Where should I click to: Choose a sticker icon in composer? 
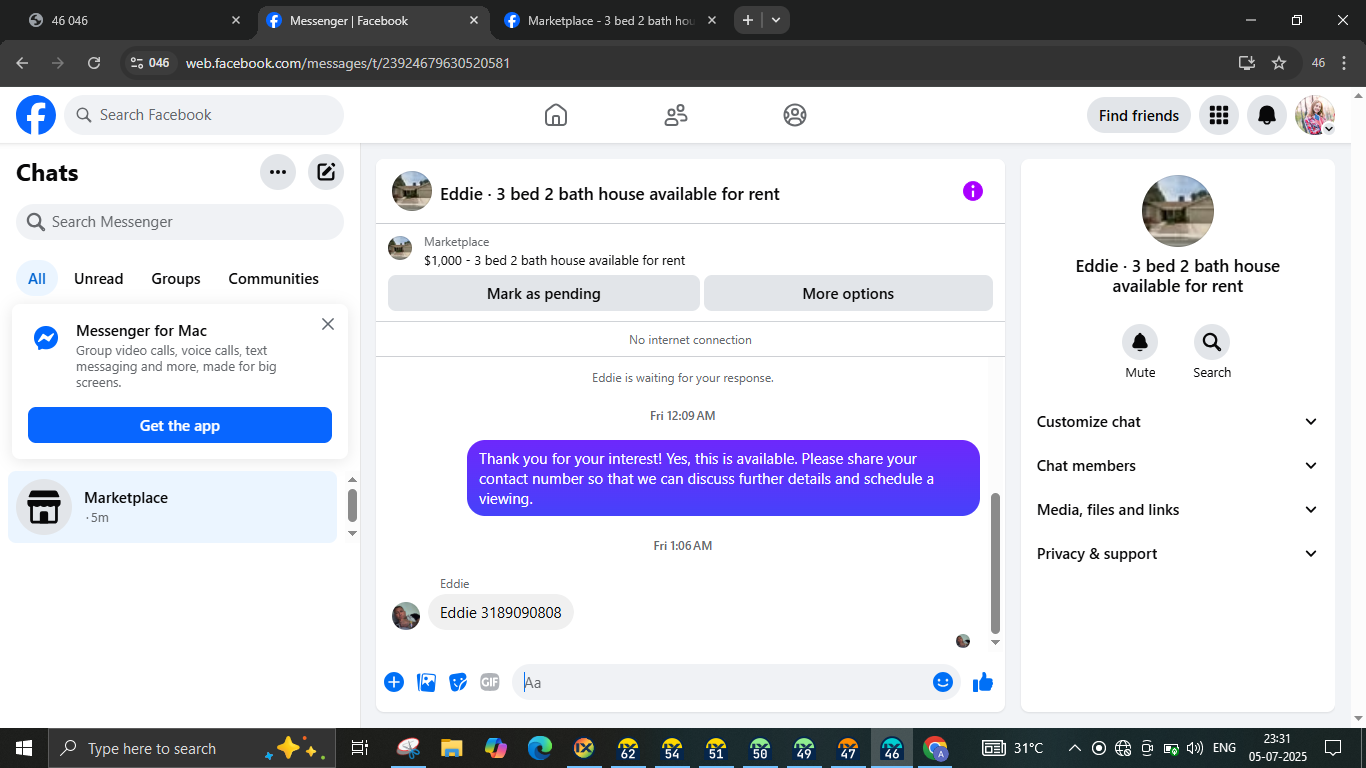coord(458,682)
